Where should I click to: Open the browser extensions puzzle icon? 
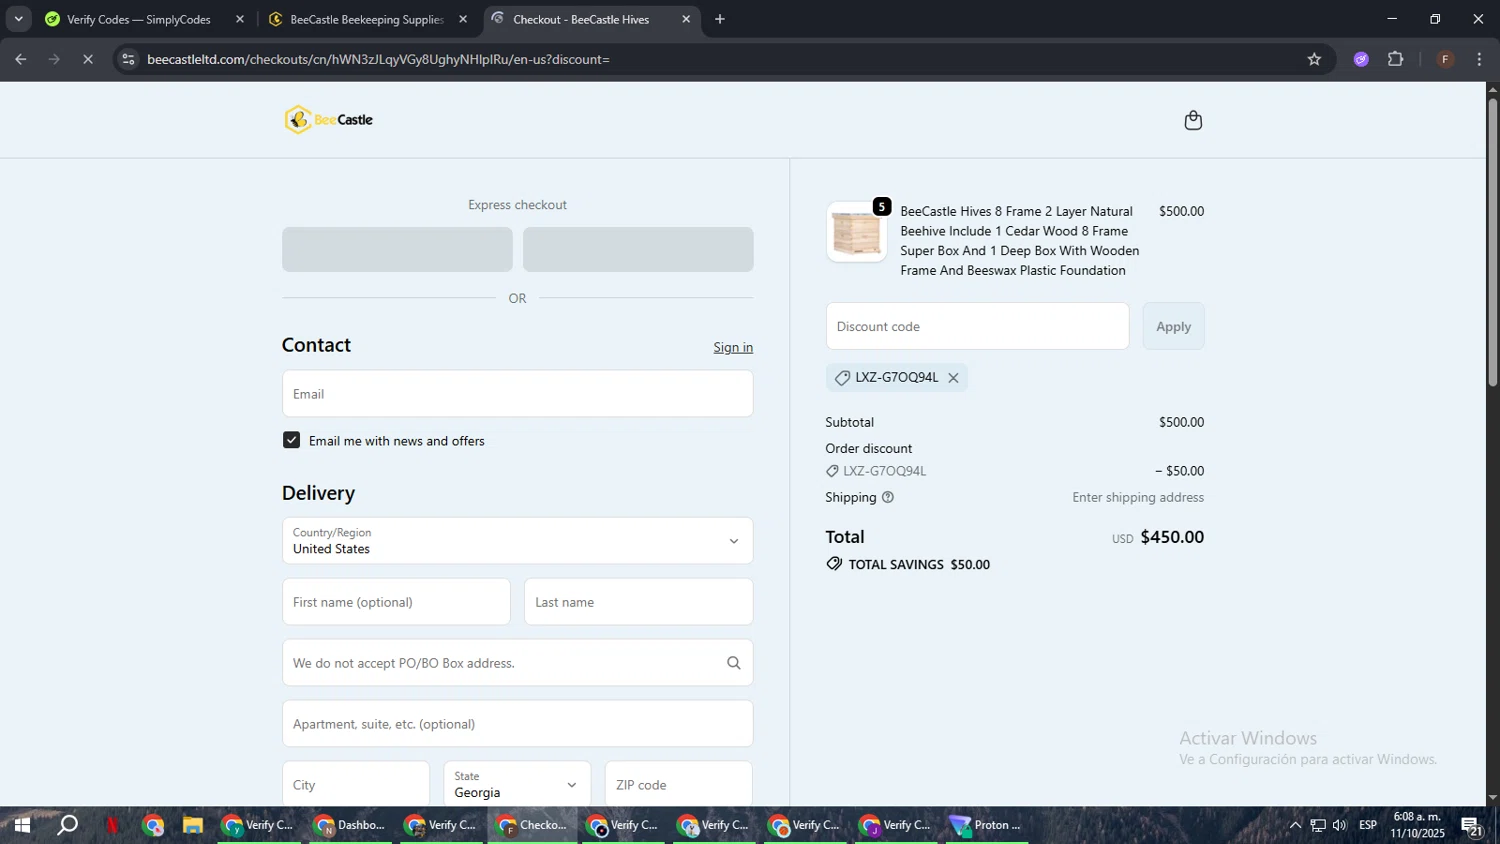click(x=1396, y=59)
